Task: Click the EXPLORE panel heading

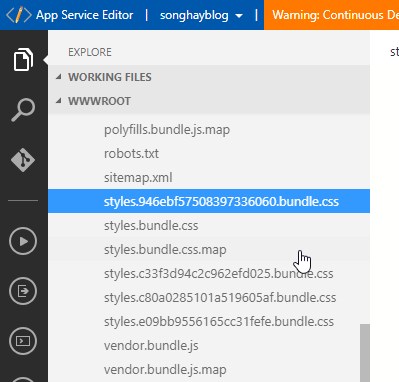Action: (x=90, y=52)
